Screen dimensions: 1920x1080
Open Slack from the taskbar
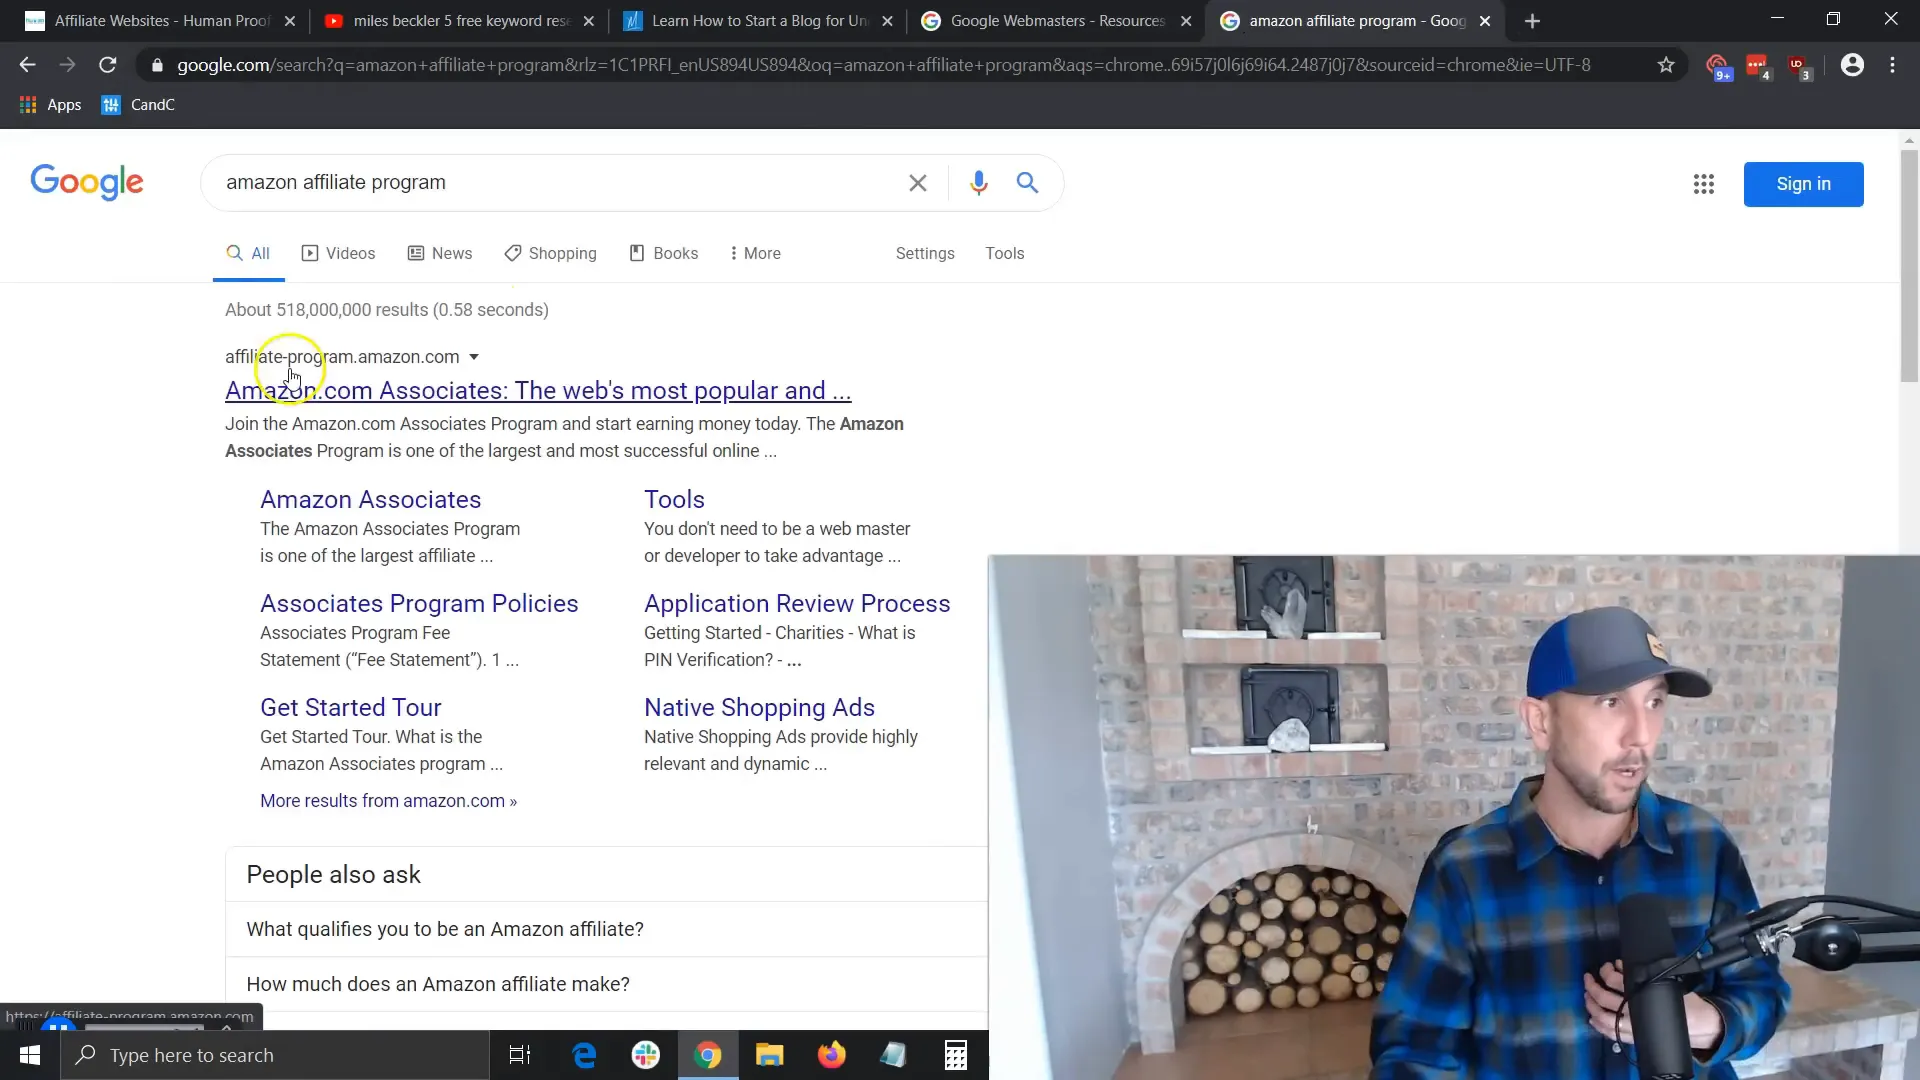646,1055
